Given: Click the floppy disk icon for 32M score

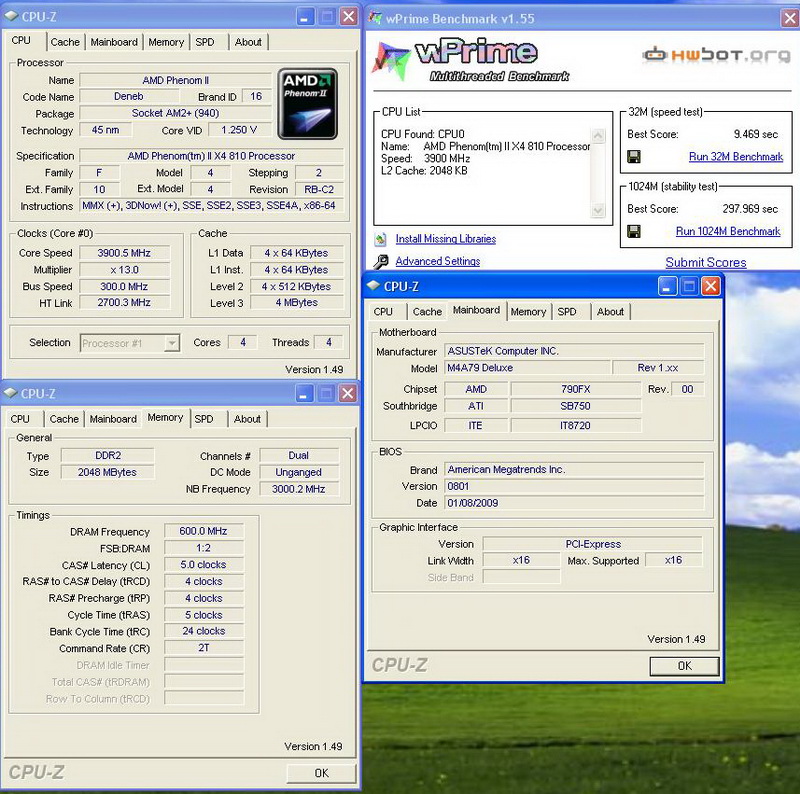Looking at the screenshot, I should pos(634,157).
